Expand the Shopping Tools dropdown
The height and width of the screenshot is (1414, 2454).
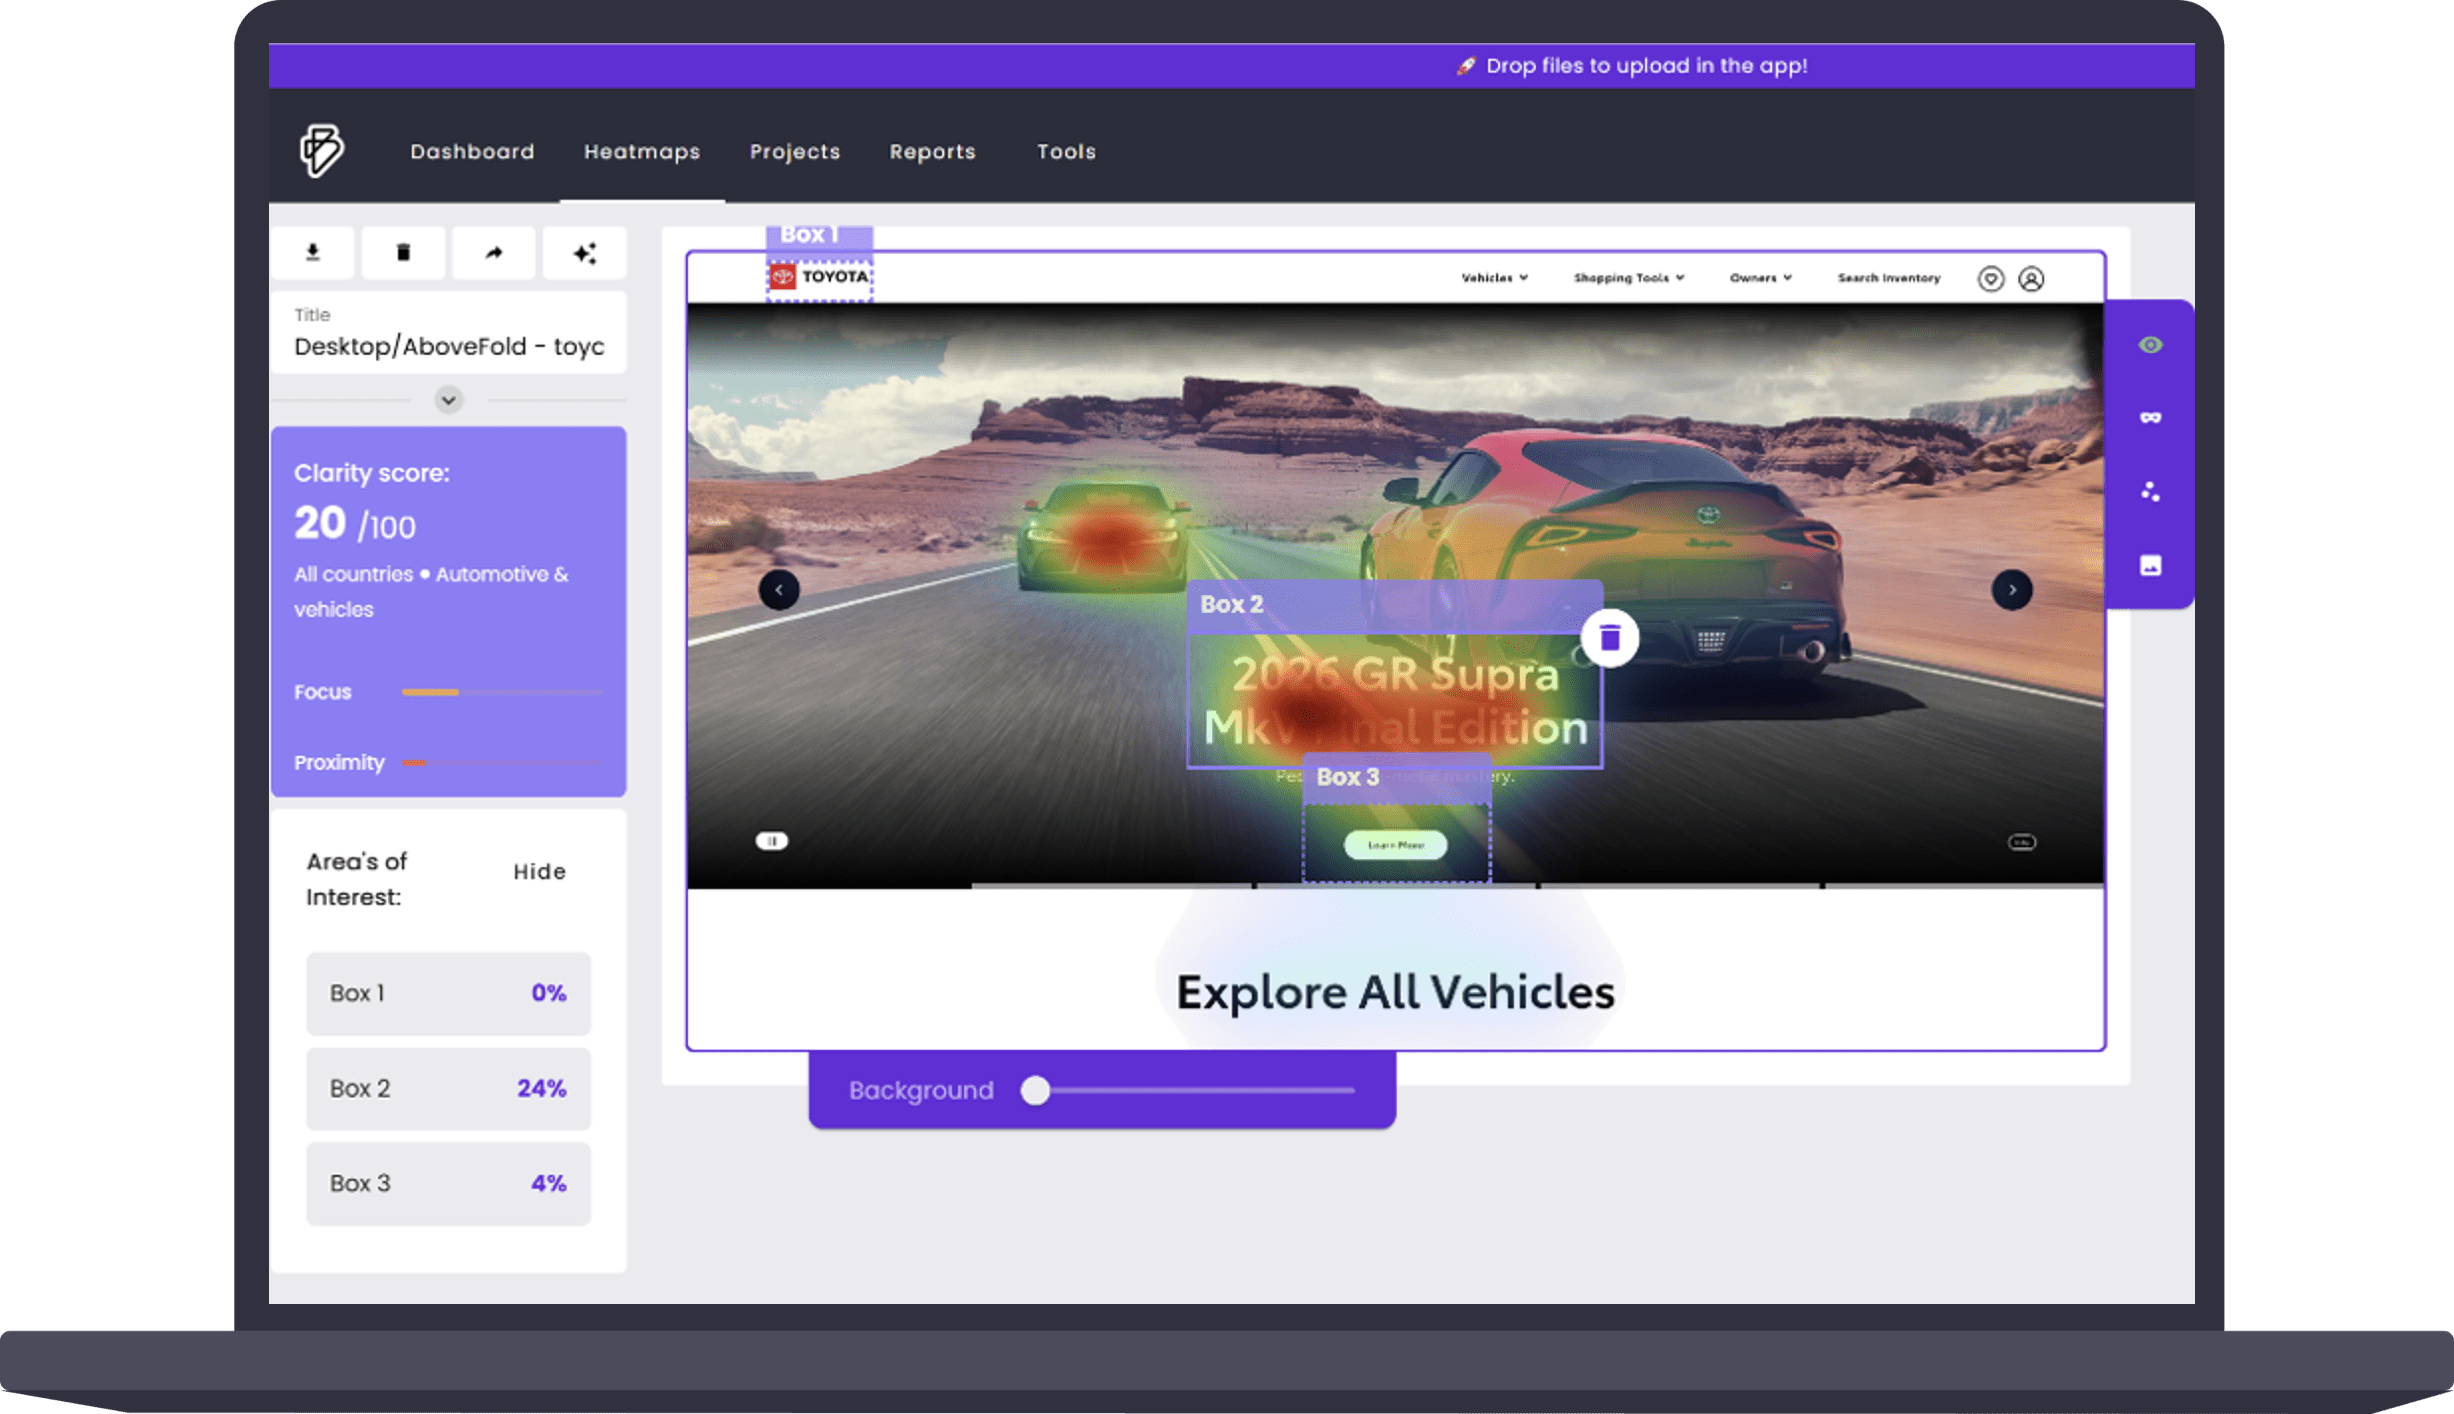click(x=1629, y=278)
